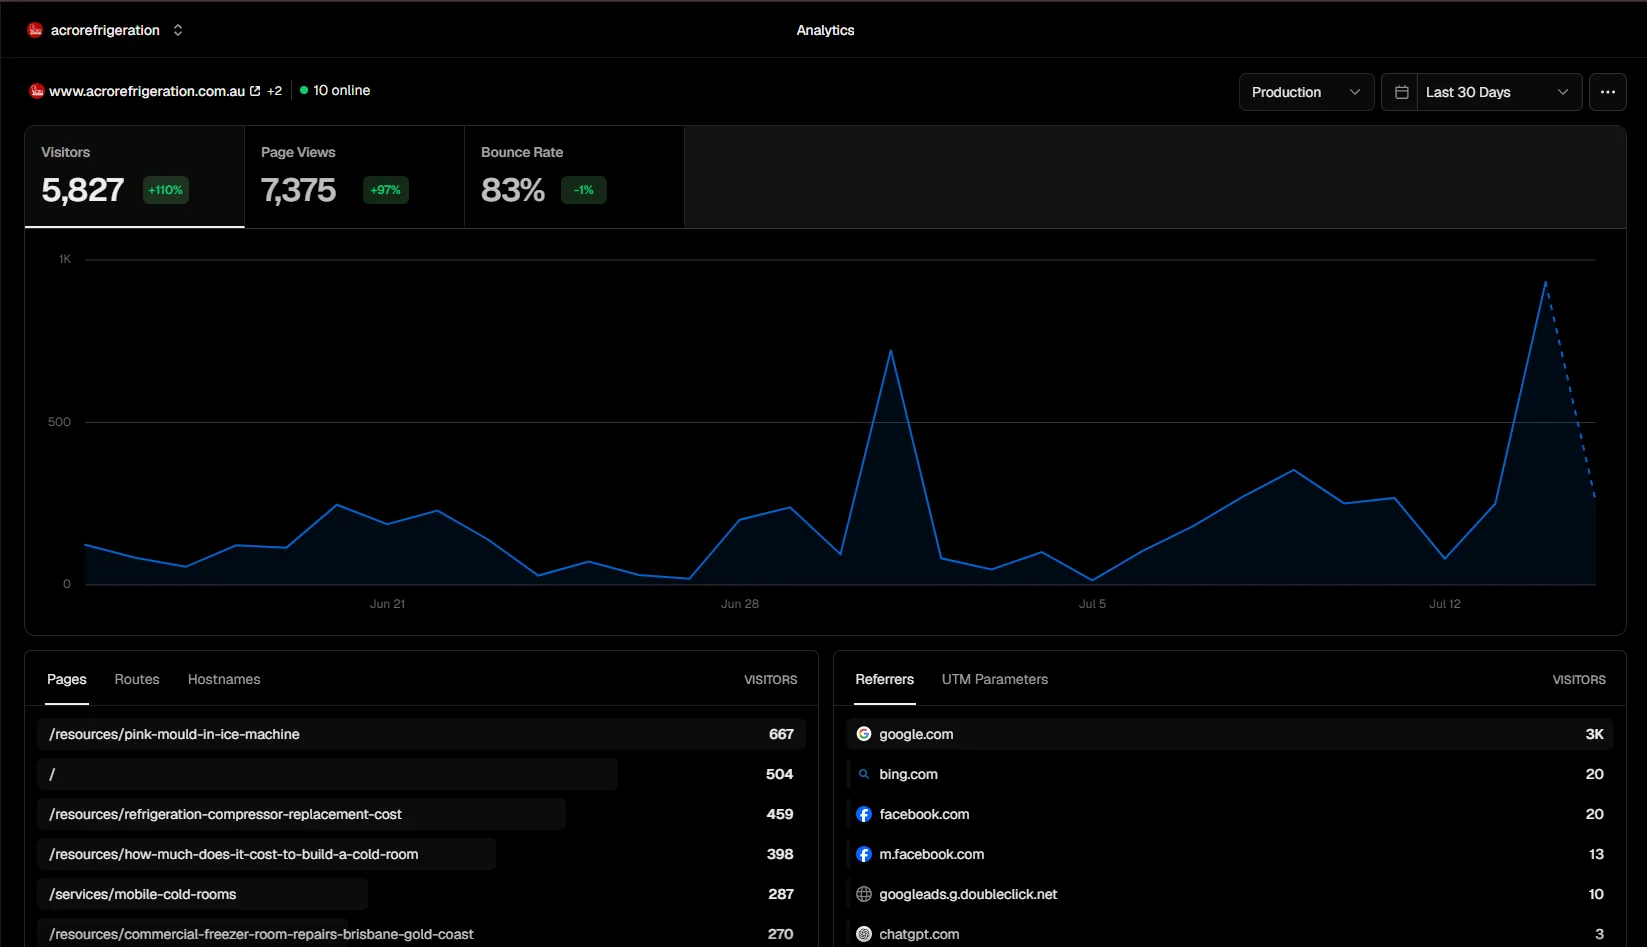
Task: Click the green online status dot
Action: (304, 90)
